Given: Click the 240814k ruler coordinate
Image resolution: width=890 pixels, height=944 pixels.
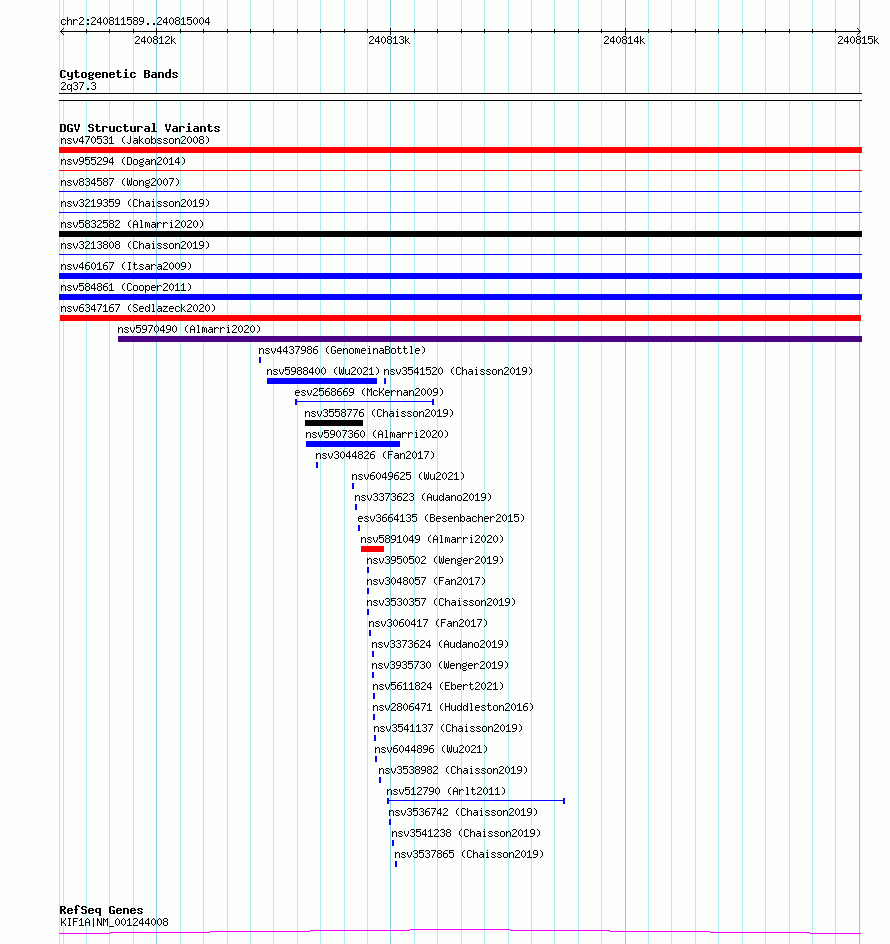Looking at the screenshot, I should point(624,40).
